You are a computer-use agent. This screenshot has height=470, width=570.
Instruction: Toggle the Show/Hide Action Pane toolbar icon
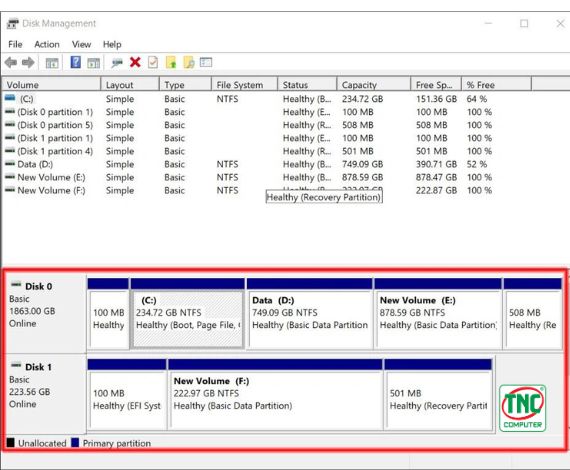pos(94,63)
